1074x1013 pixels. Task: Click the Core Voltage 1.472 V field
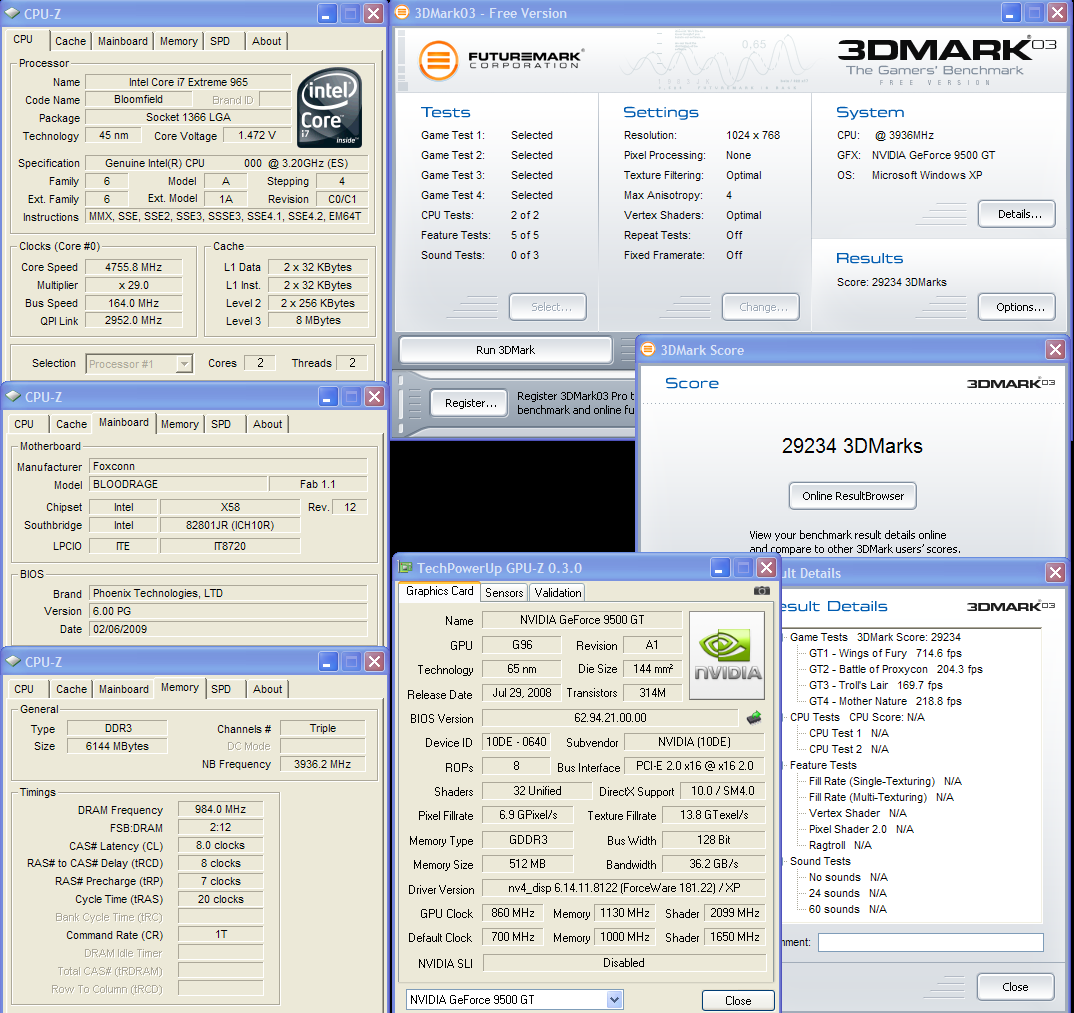[x=257, y=136]
